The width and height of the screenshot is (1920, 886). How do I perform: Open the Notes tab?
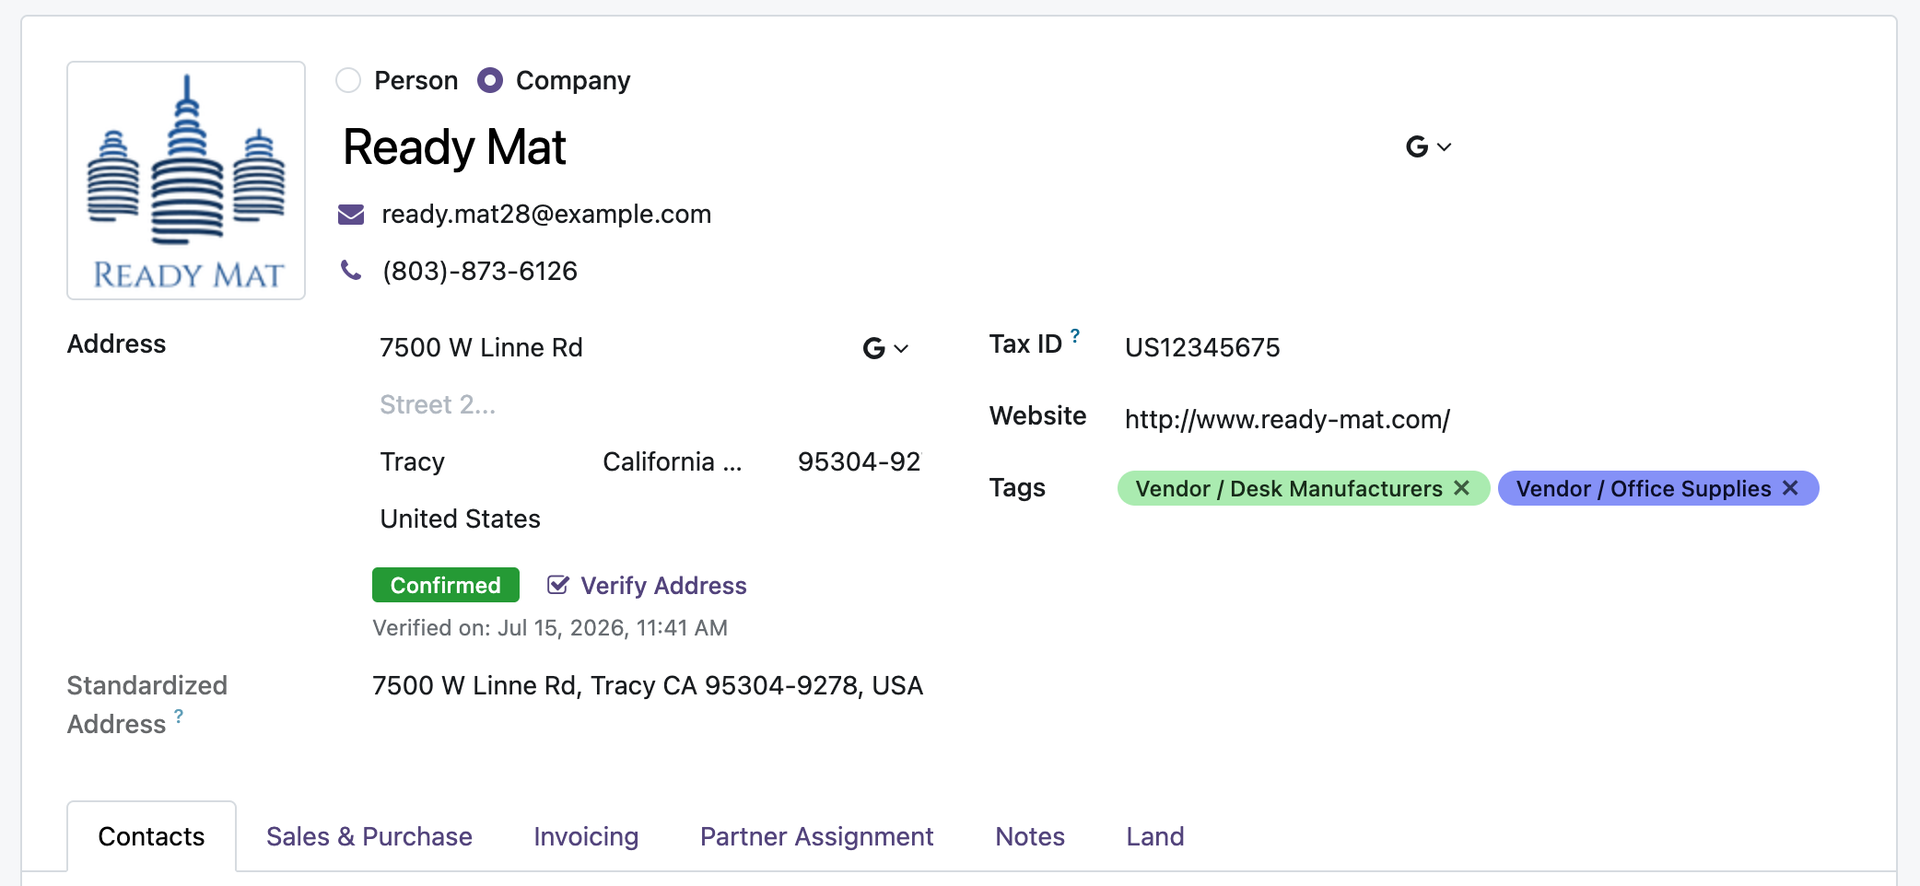(1030, 836)
